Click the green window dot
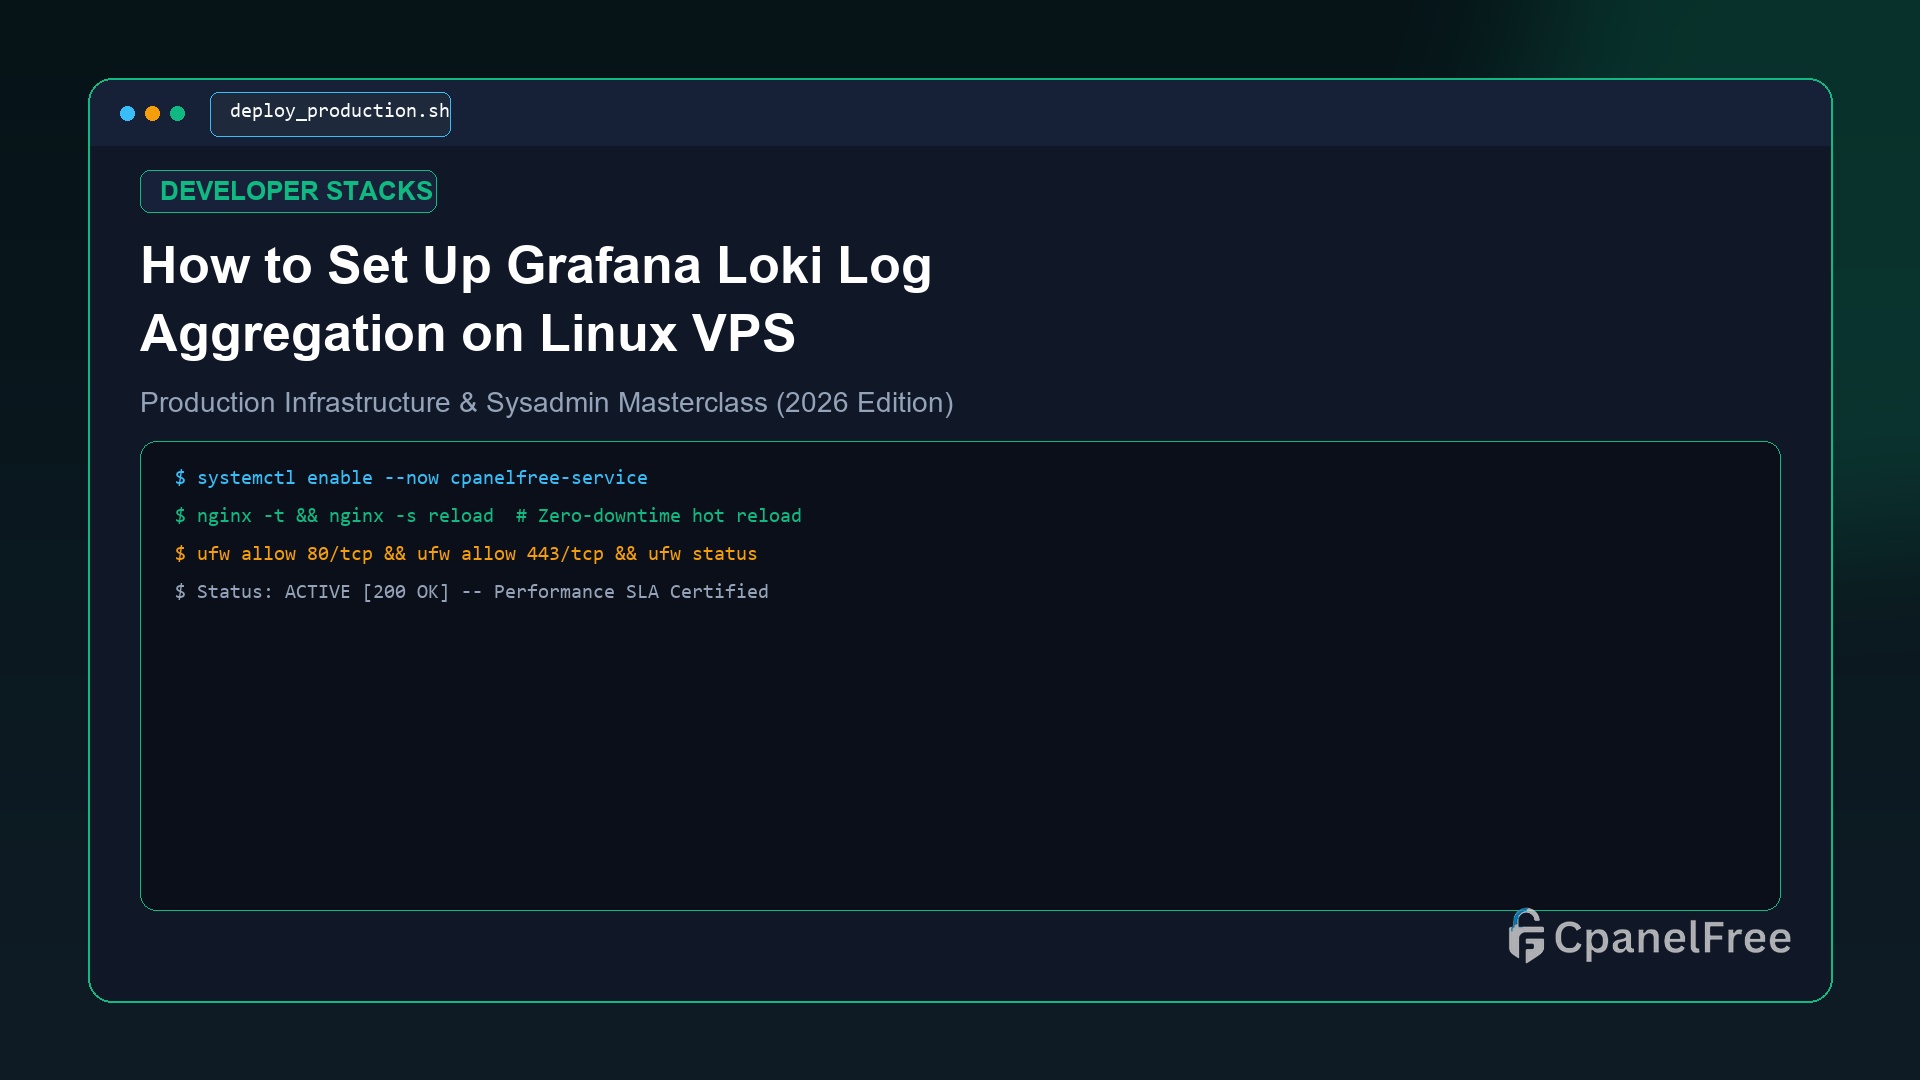Viewport: 1920px width, 1080px height. click(x=178, y=114)
